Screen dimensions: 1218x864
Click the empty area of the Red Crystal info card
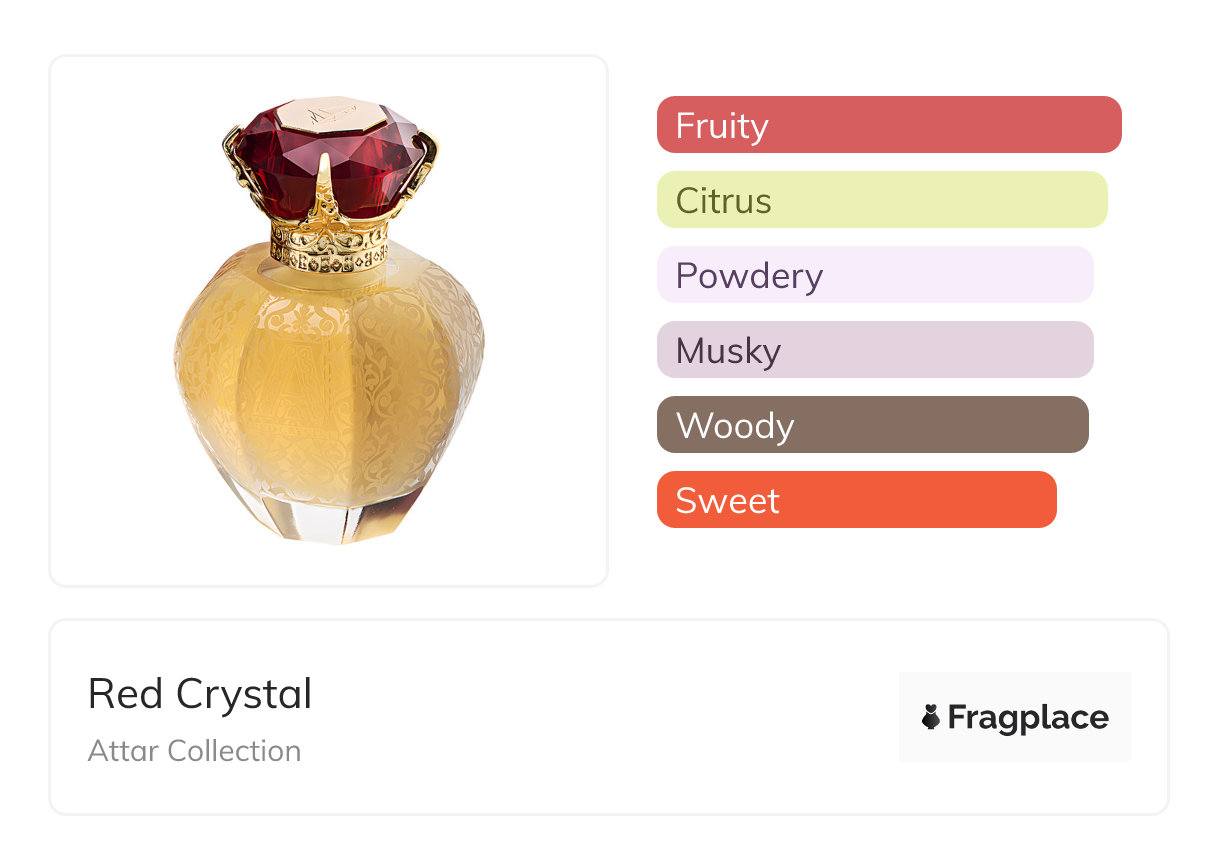click(x=600, y=717)
